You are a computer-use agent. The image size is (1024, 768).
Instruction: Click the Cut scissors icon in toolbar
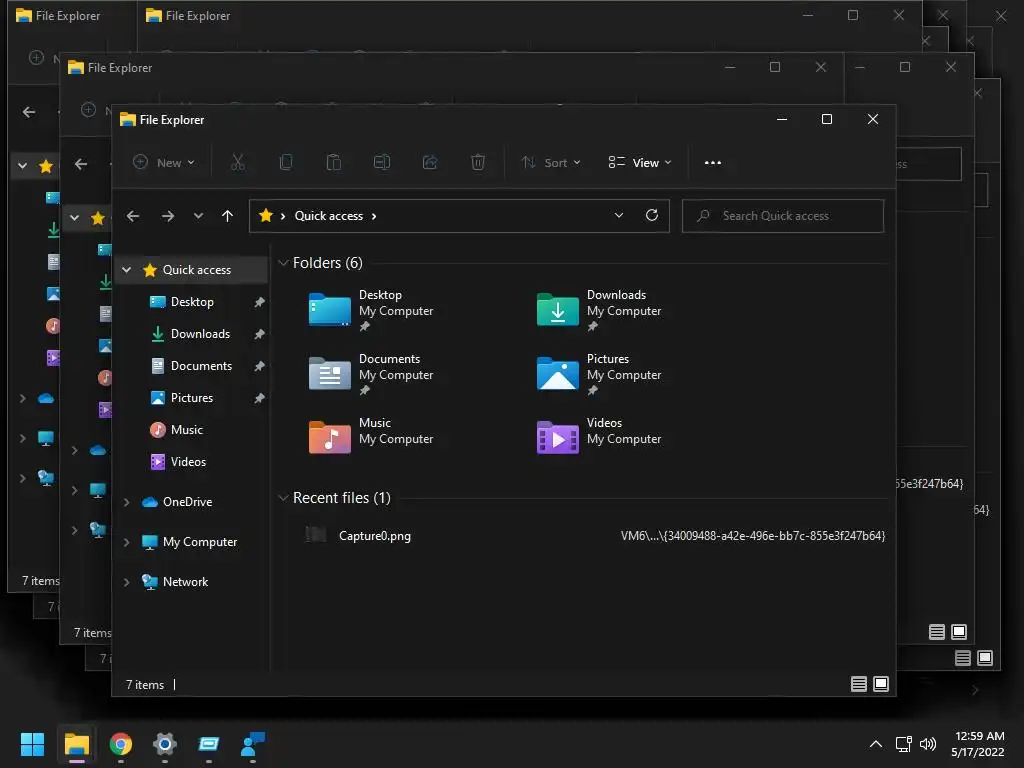(238, 162)
